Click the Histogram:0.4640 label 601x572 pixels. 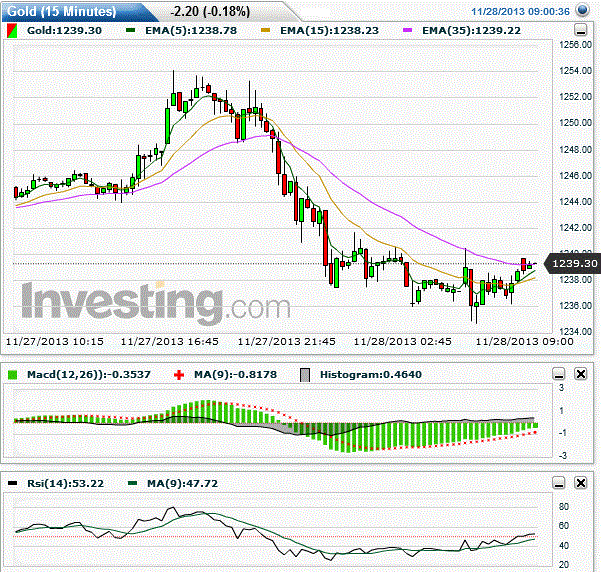(371, 375)
